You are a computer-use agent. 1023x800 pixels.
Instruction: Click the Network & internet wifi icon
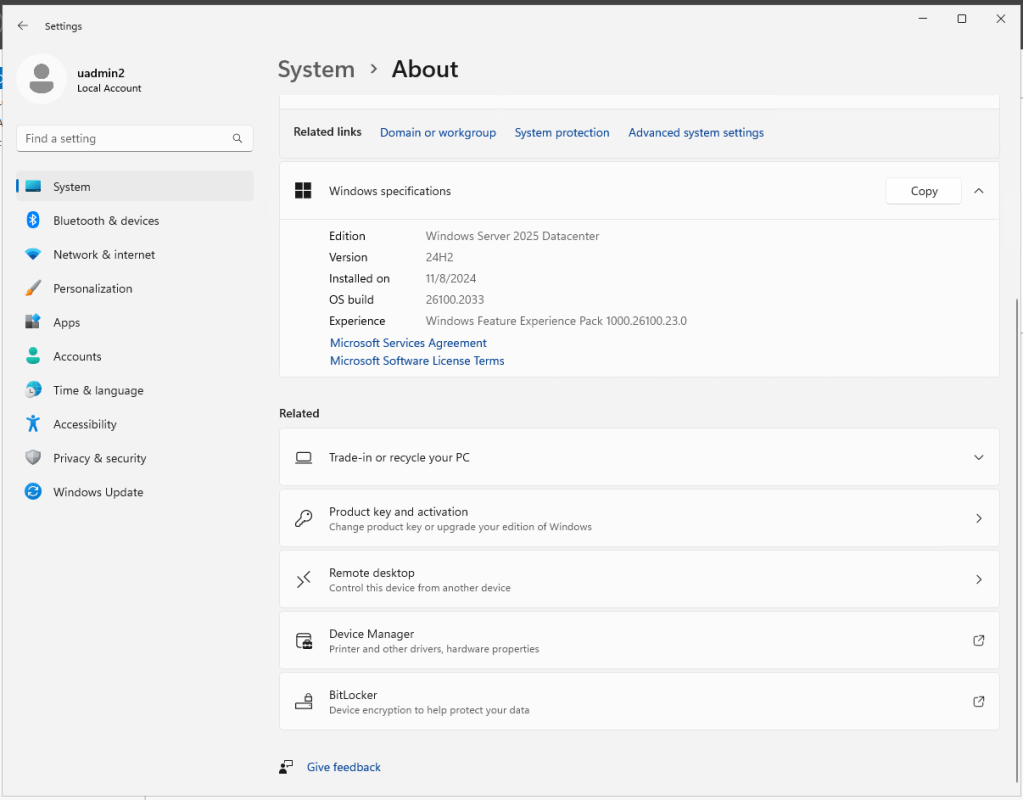click(33, 255)
